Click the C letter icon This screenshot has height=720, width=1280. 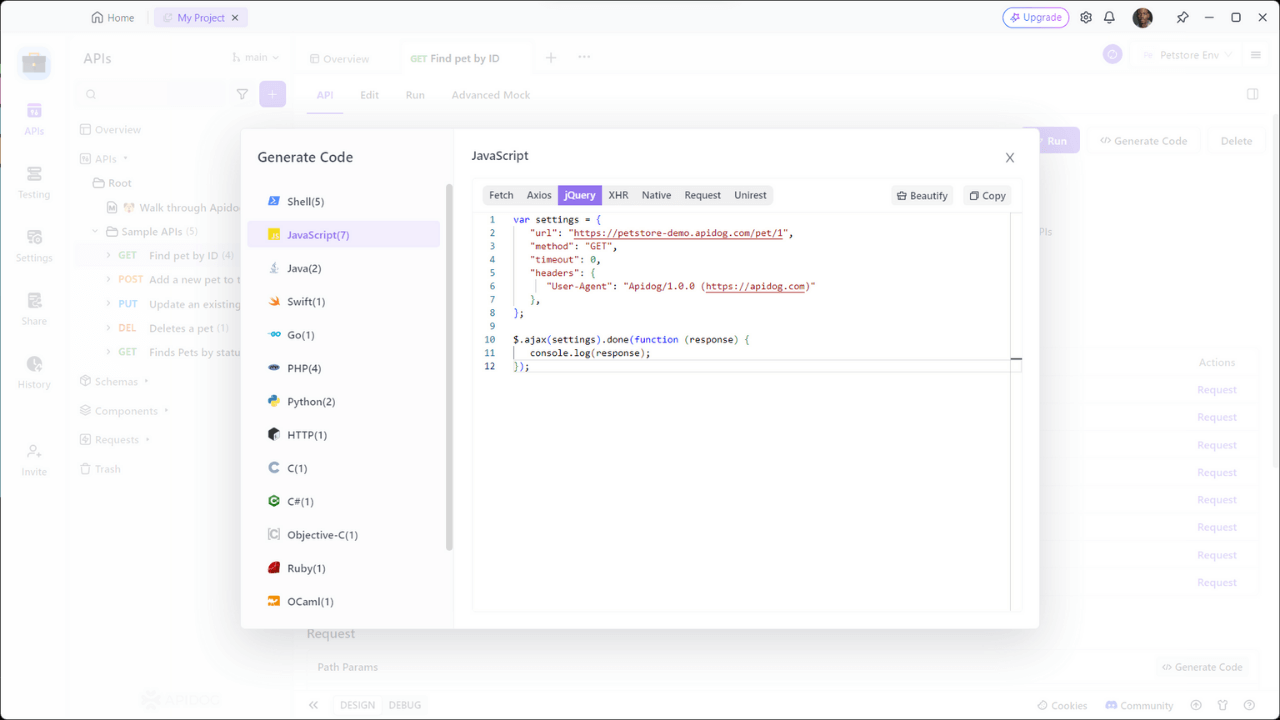(x=274, y=468)
